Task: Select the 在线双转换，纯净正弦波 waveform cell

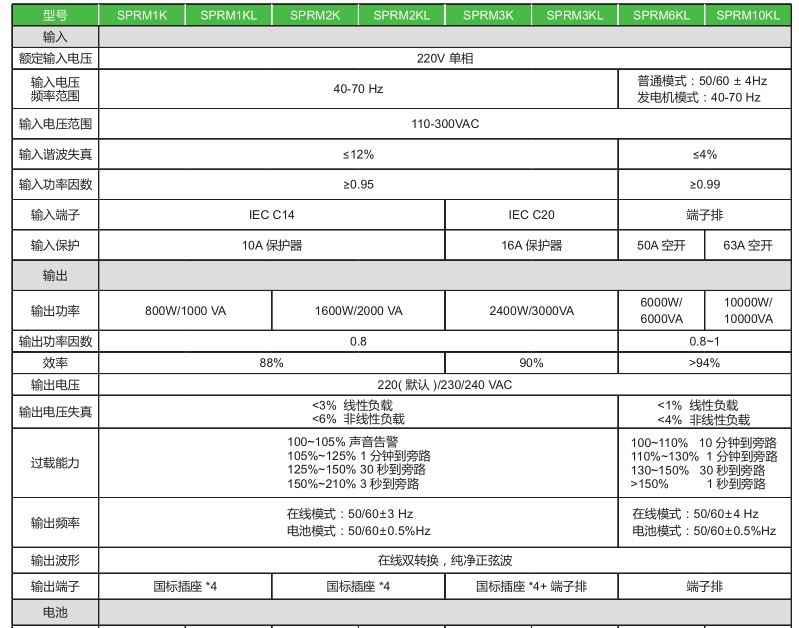Action: pos(445,560)
